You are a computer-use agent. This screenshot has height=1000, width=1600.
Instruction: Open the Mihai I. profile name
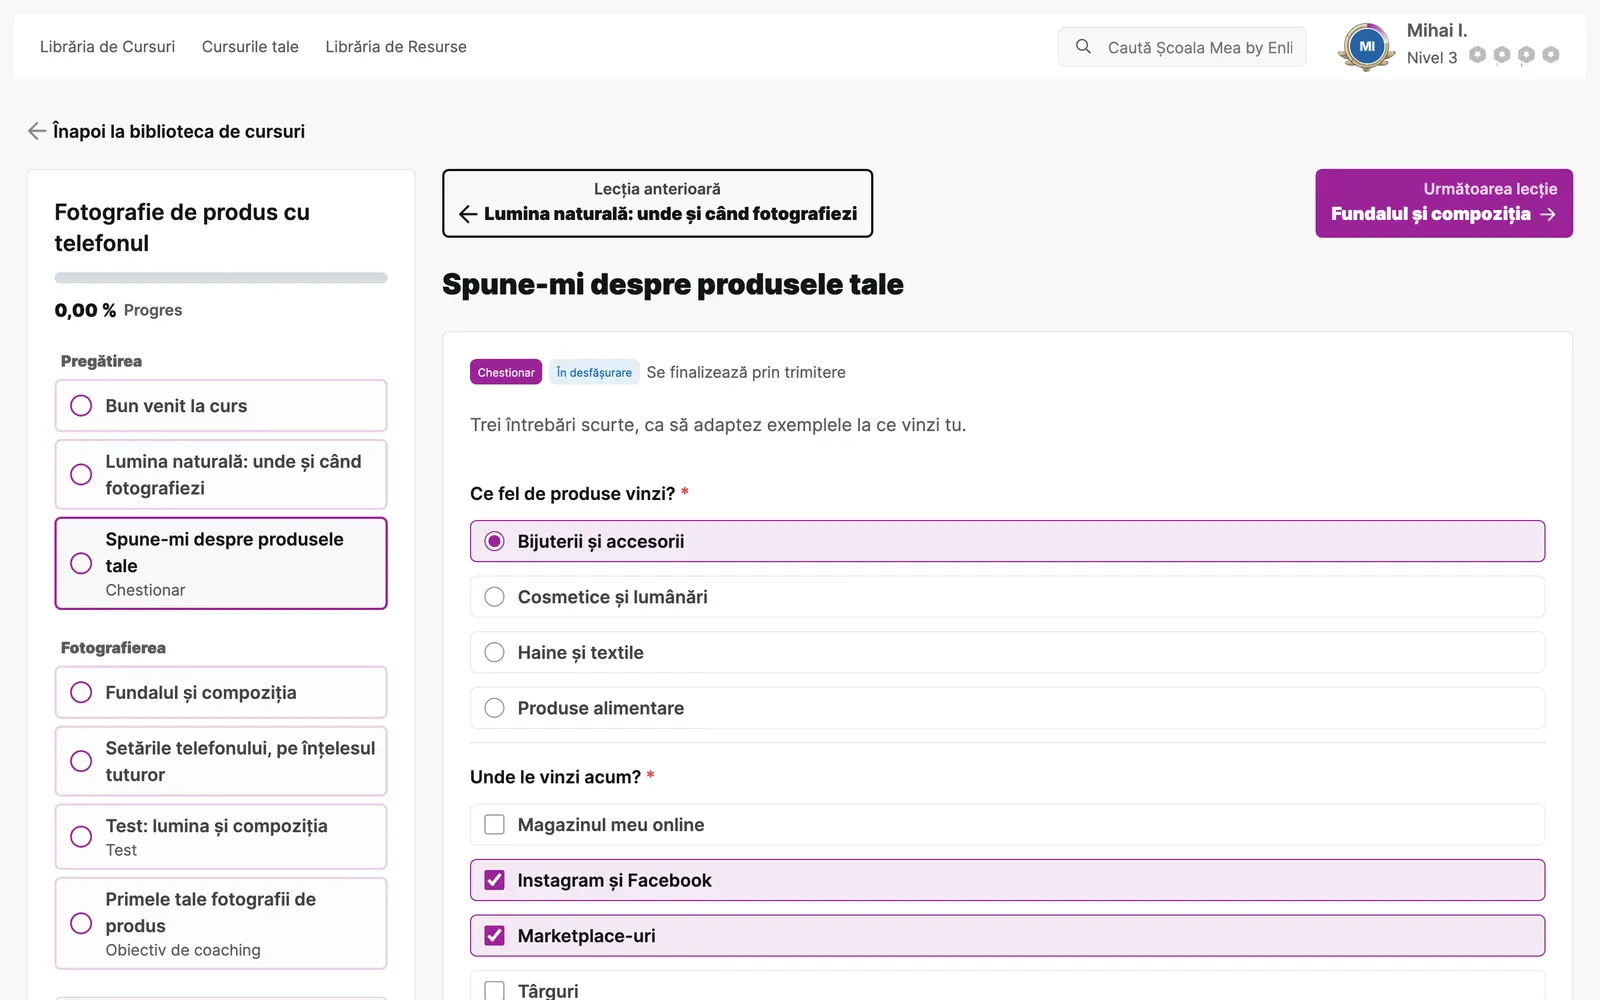click(1437, 31)
